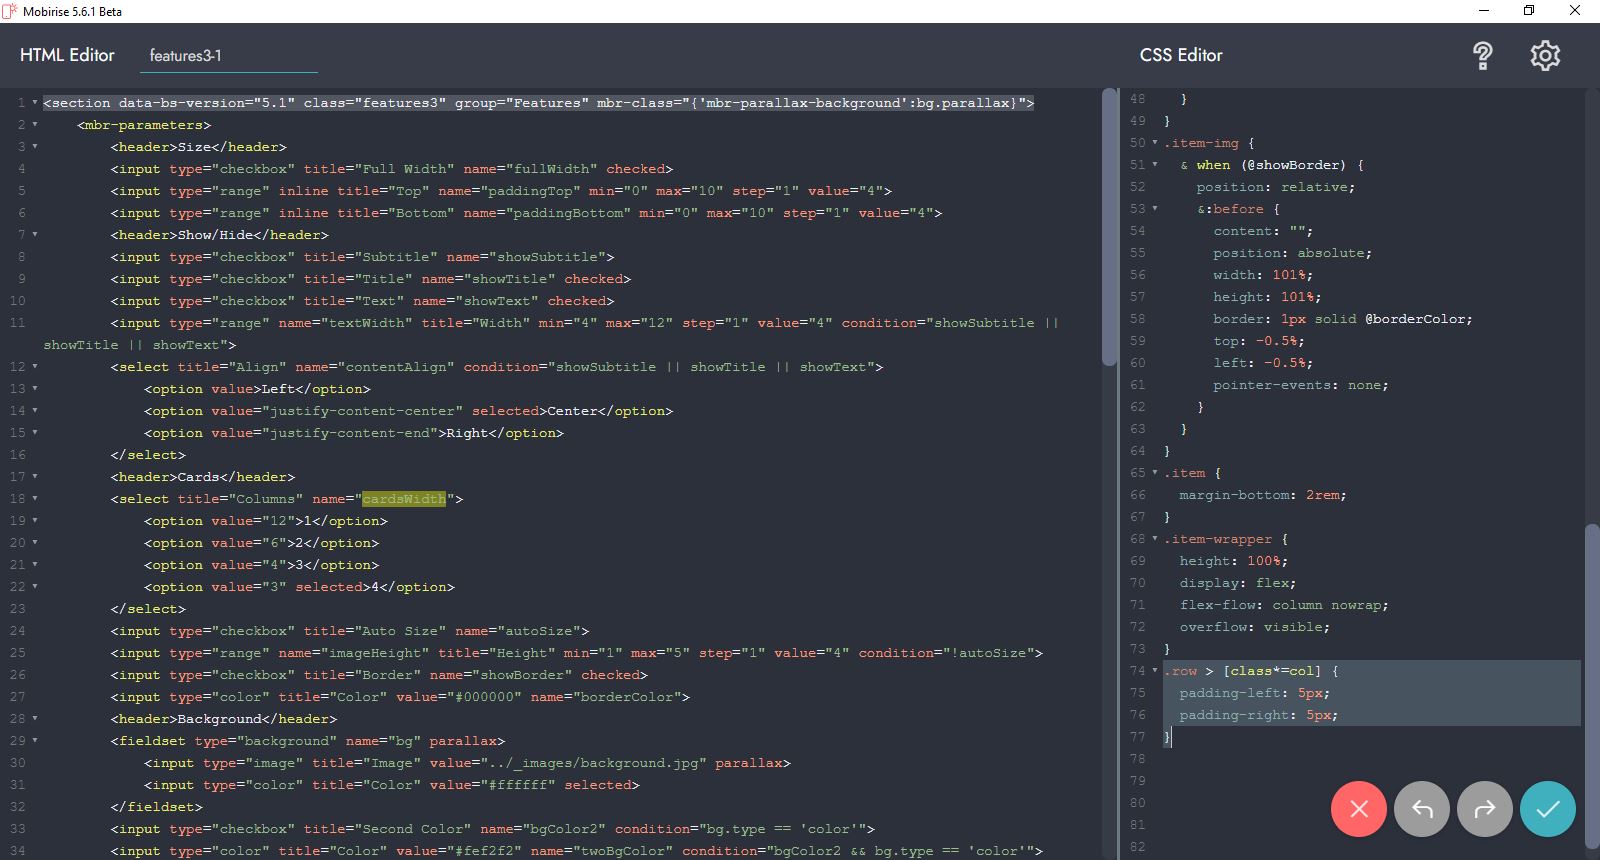Fold the Align select block on line 12

tap(35, 367)
